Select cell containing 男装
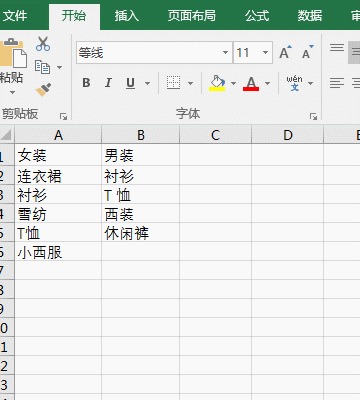The image size is (360, 400). (x=141, y=155)
